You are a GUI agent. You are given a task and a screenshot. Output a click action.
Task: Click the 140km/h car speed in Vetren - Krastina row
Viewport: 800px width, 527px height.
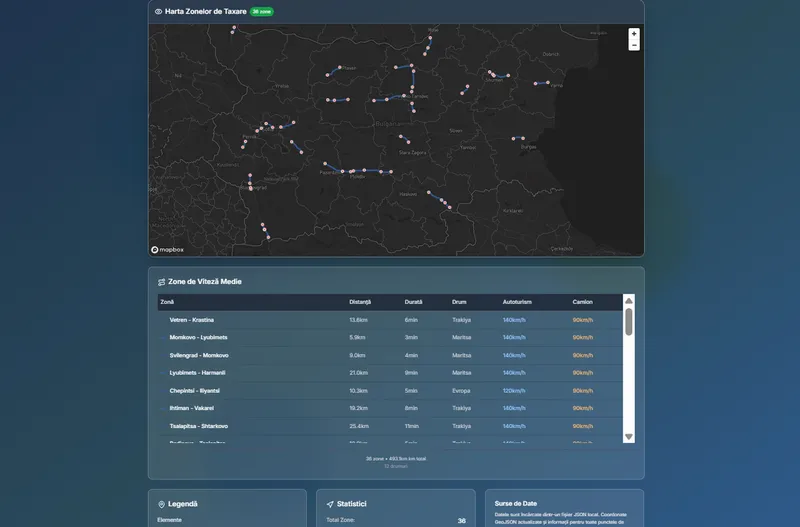click(514, 320)
